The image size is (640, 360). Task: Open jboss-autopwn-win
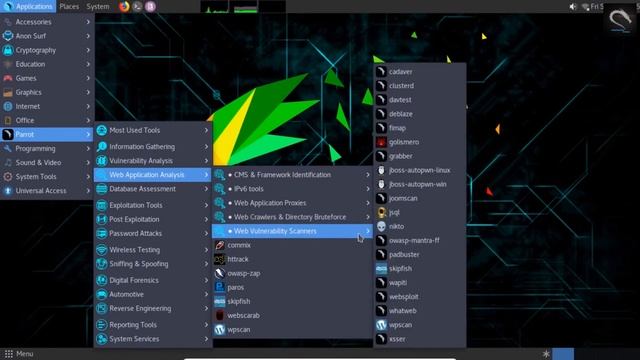[420, 184]
